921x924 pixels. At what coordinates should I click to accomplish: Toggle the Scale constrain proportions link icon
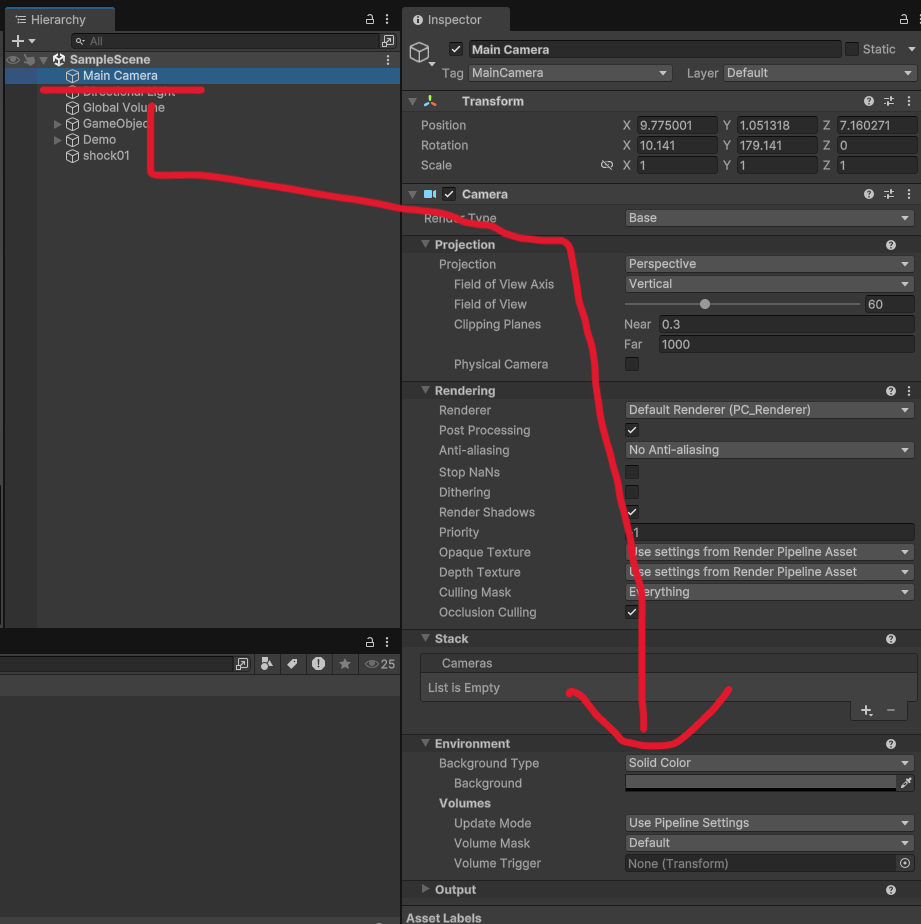coord(606,165)
